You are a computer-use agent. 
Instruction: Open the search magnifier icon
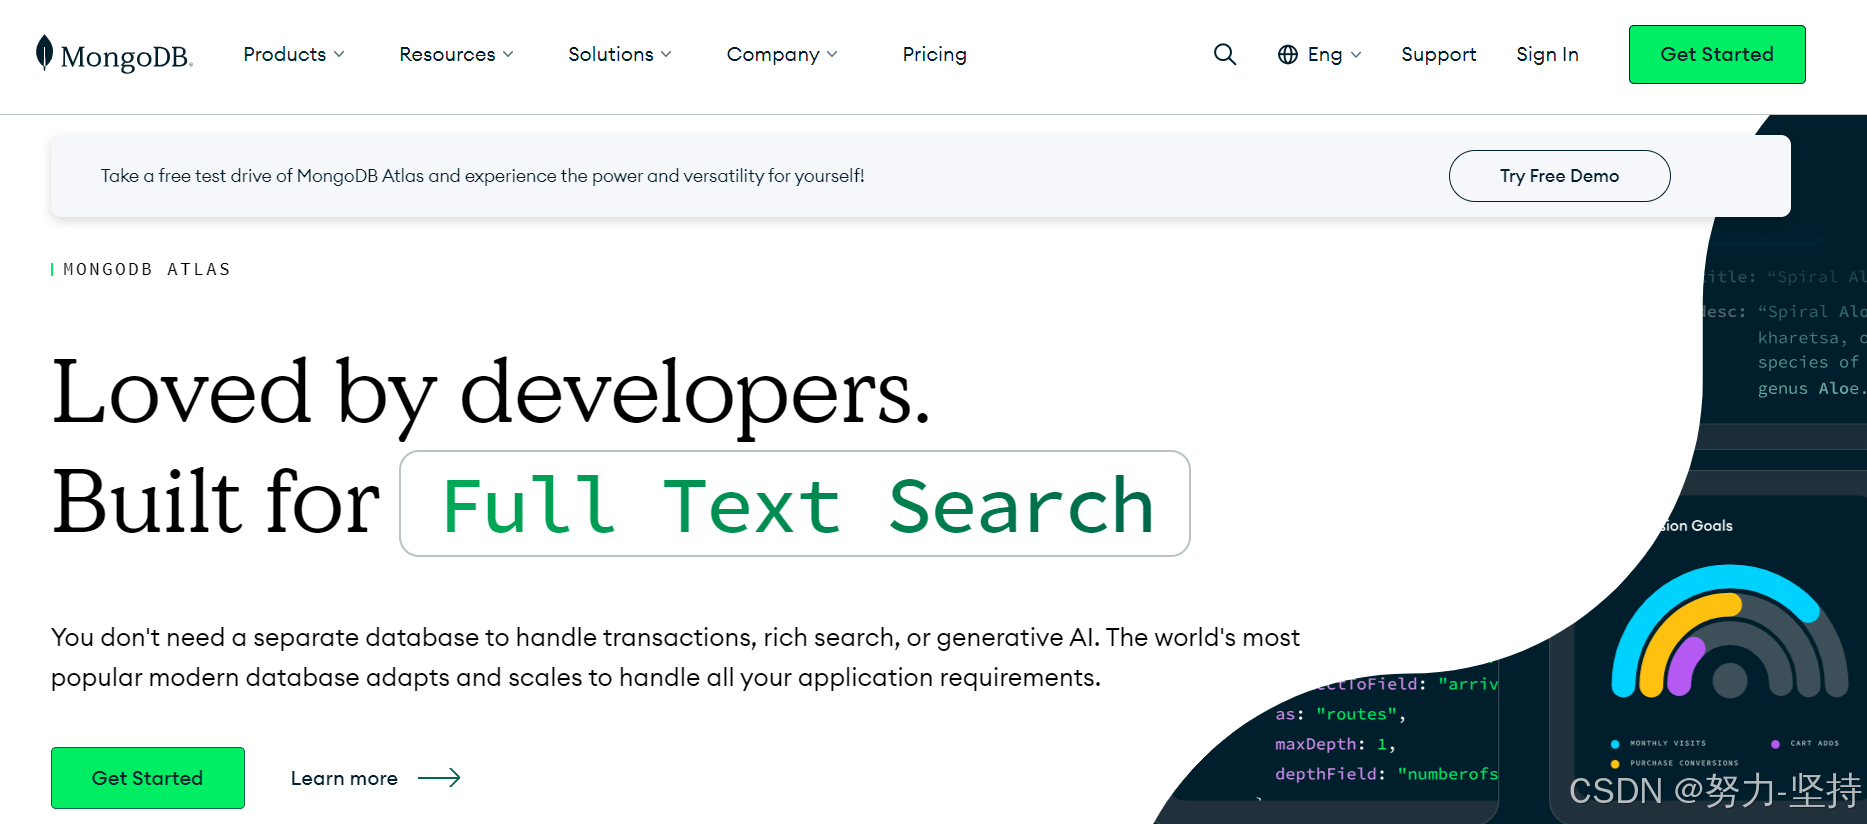click(x=1225, y=54)
